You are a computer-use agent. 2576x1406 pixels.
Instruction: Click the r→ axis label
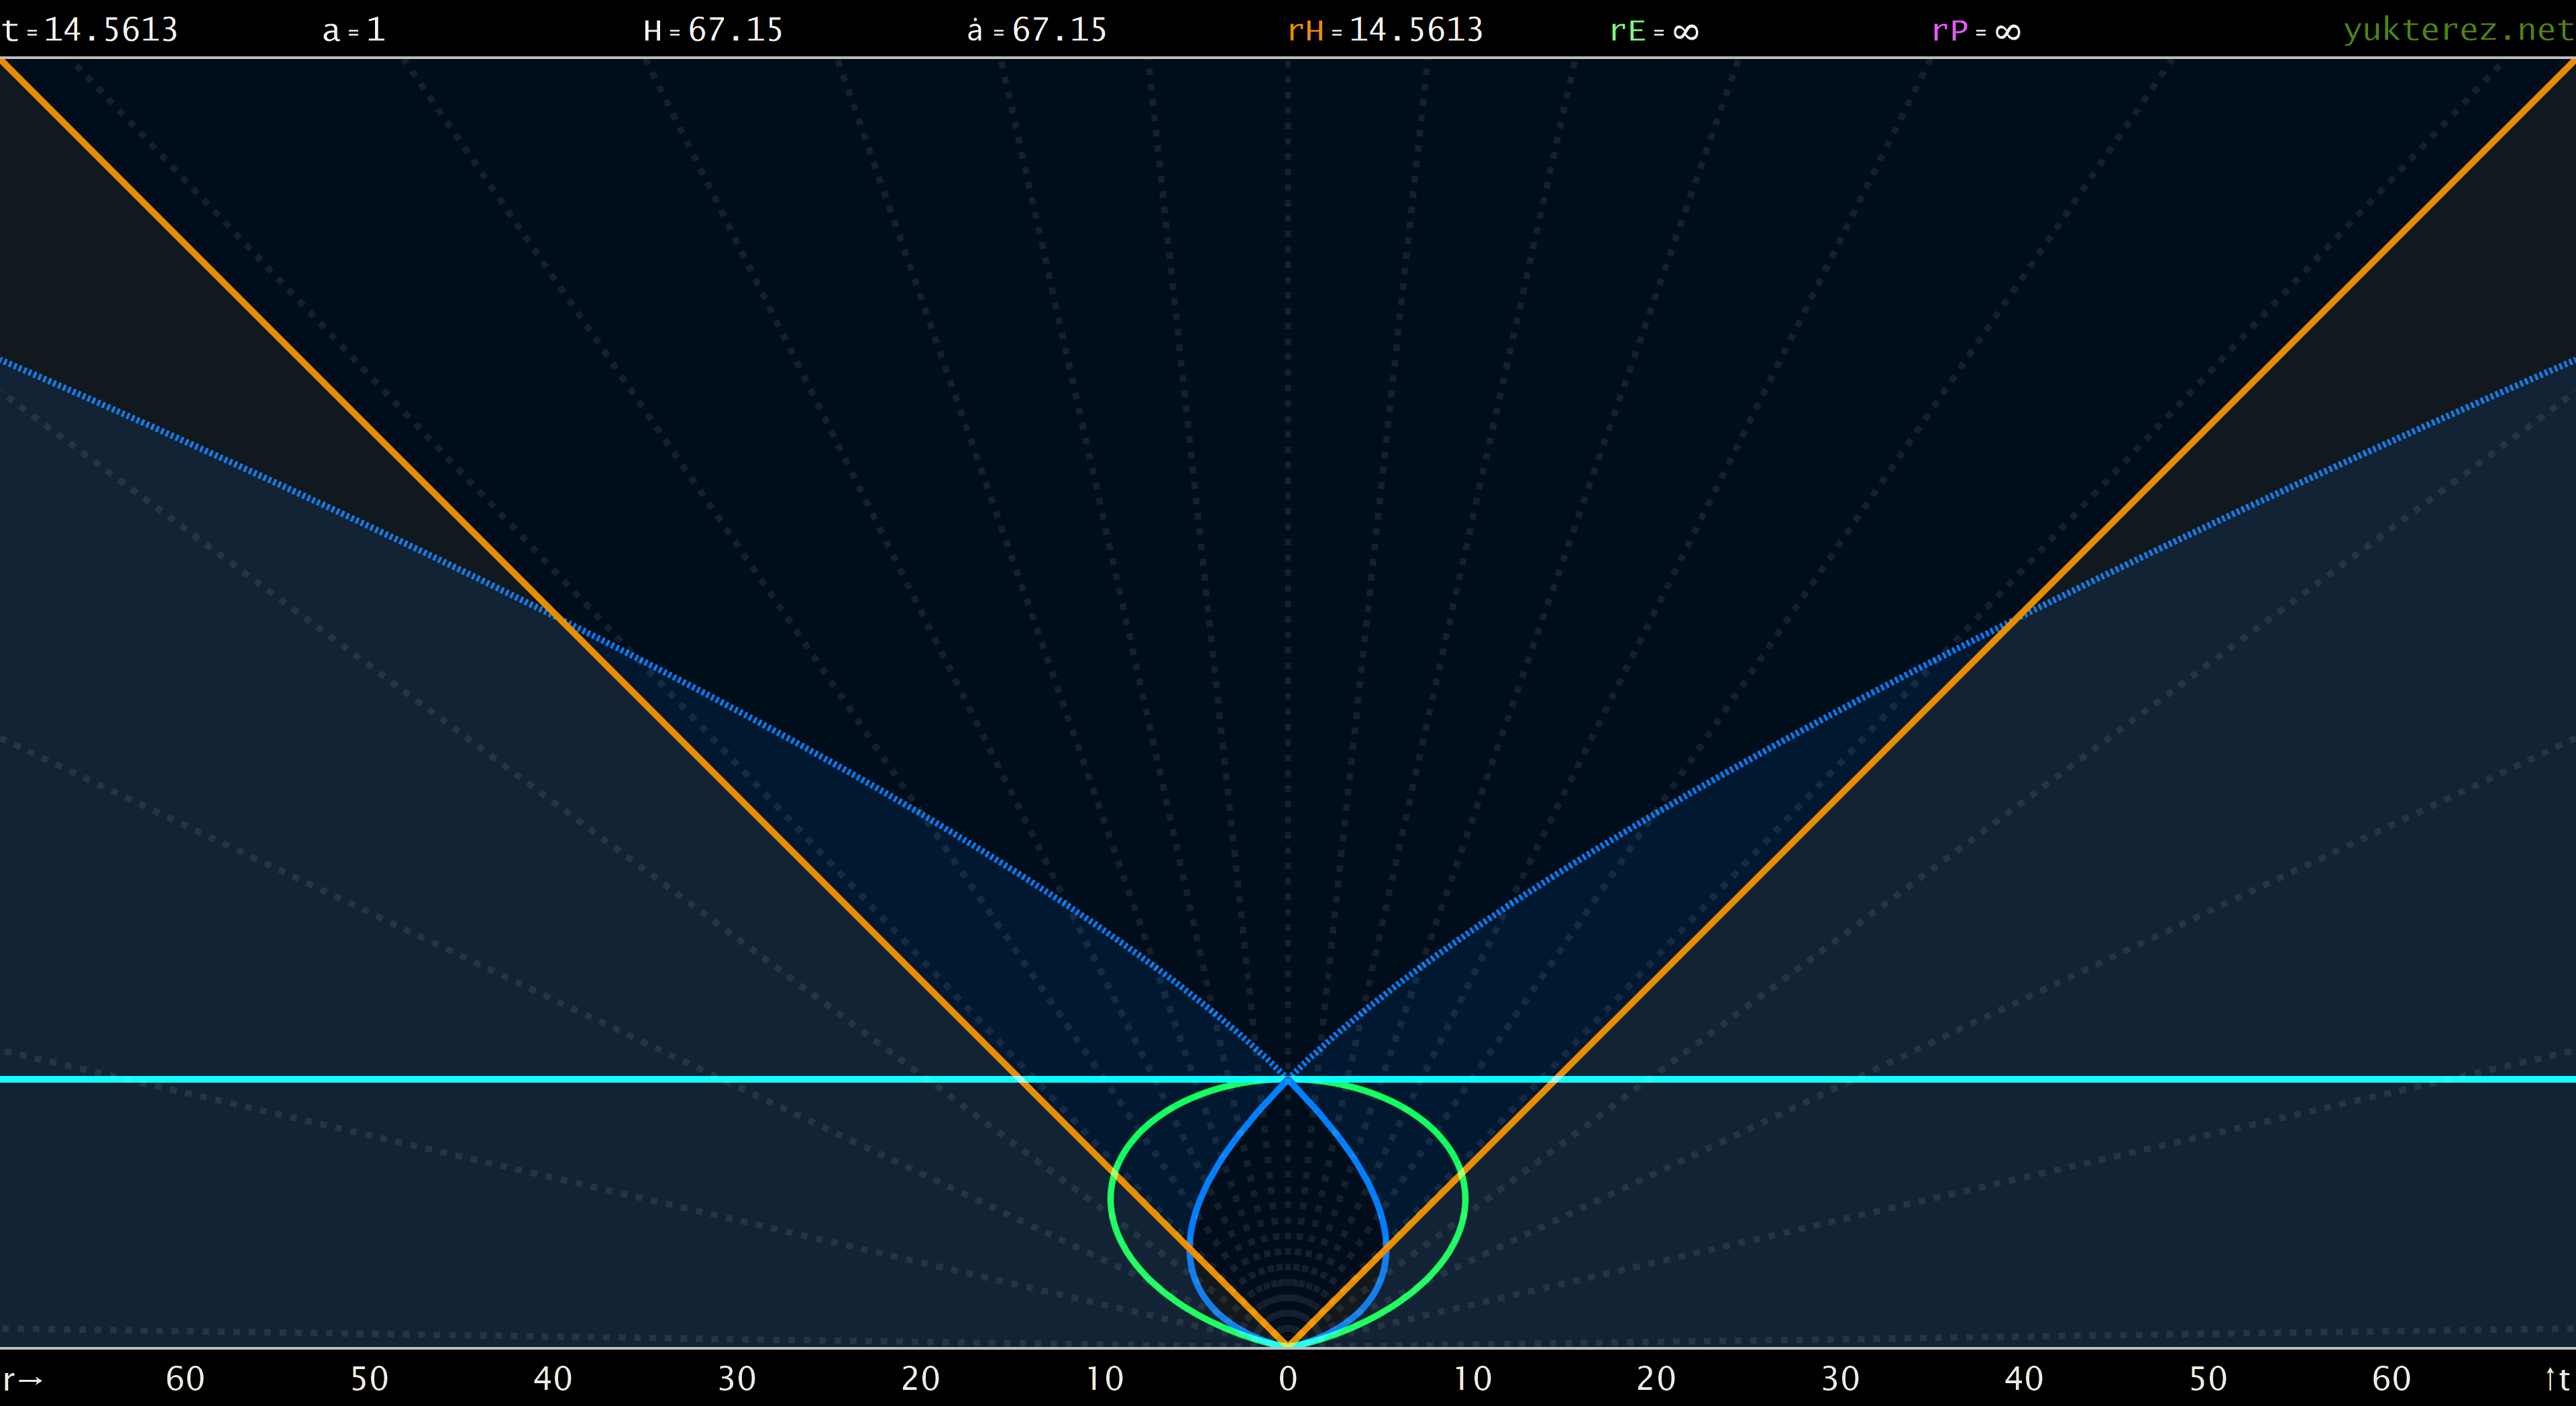point(22,1380)
